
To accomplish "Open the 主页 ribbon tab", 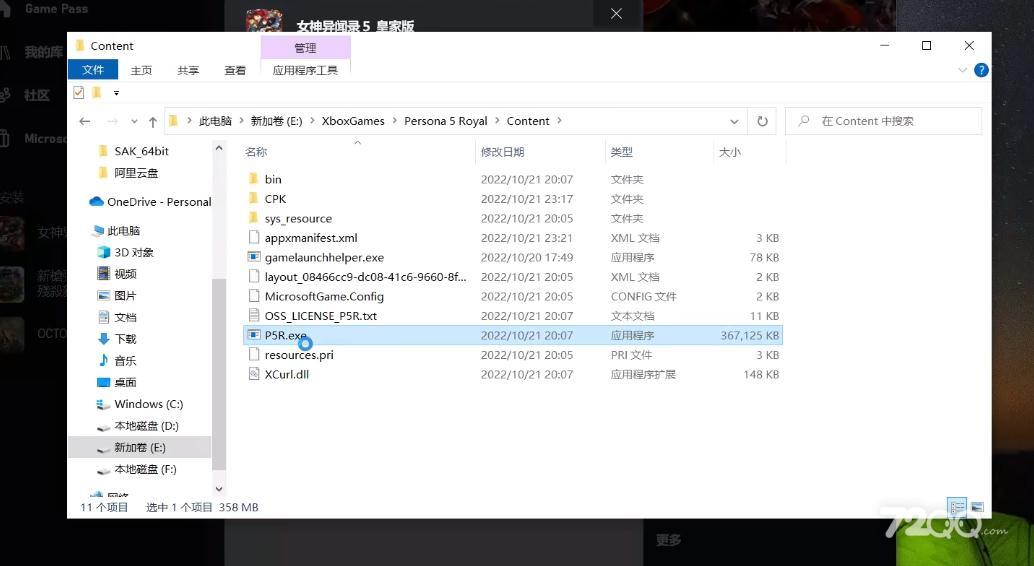I will pyautogui.click(x=141, y=70).
